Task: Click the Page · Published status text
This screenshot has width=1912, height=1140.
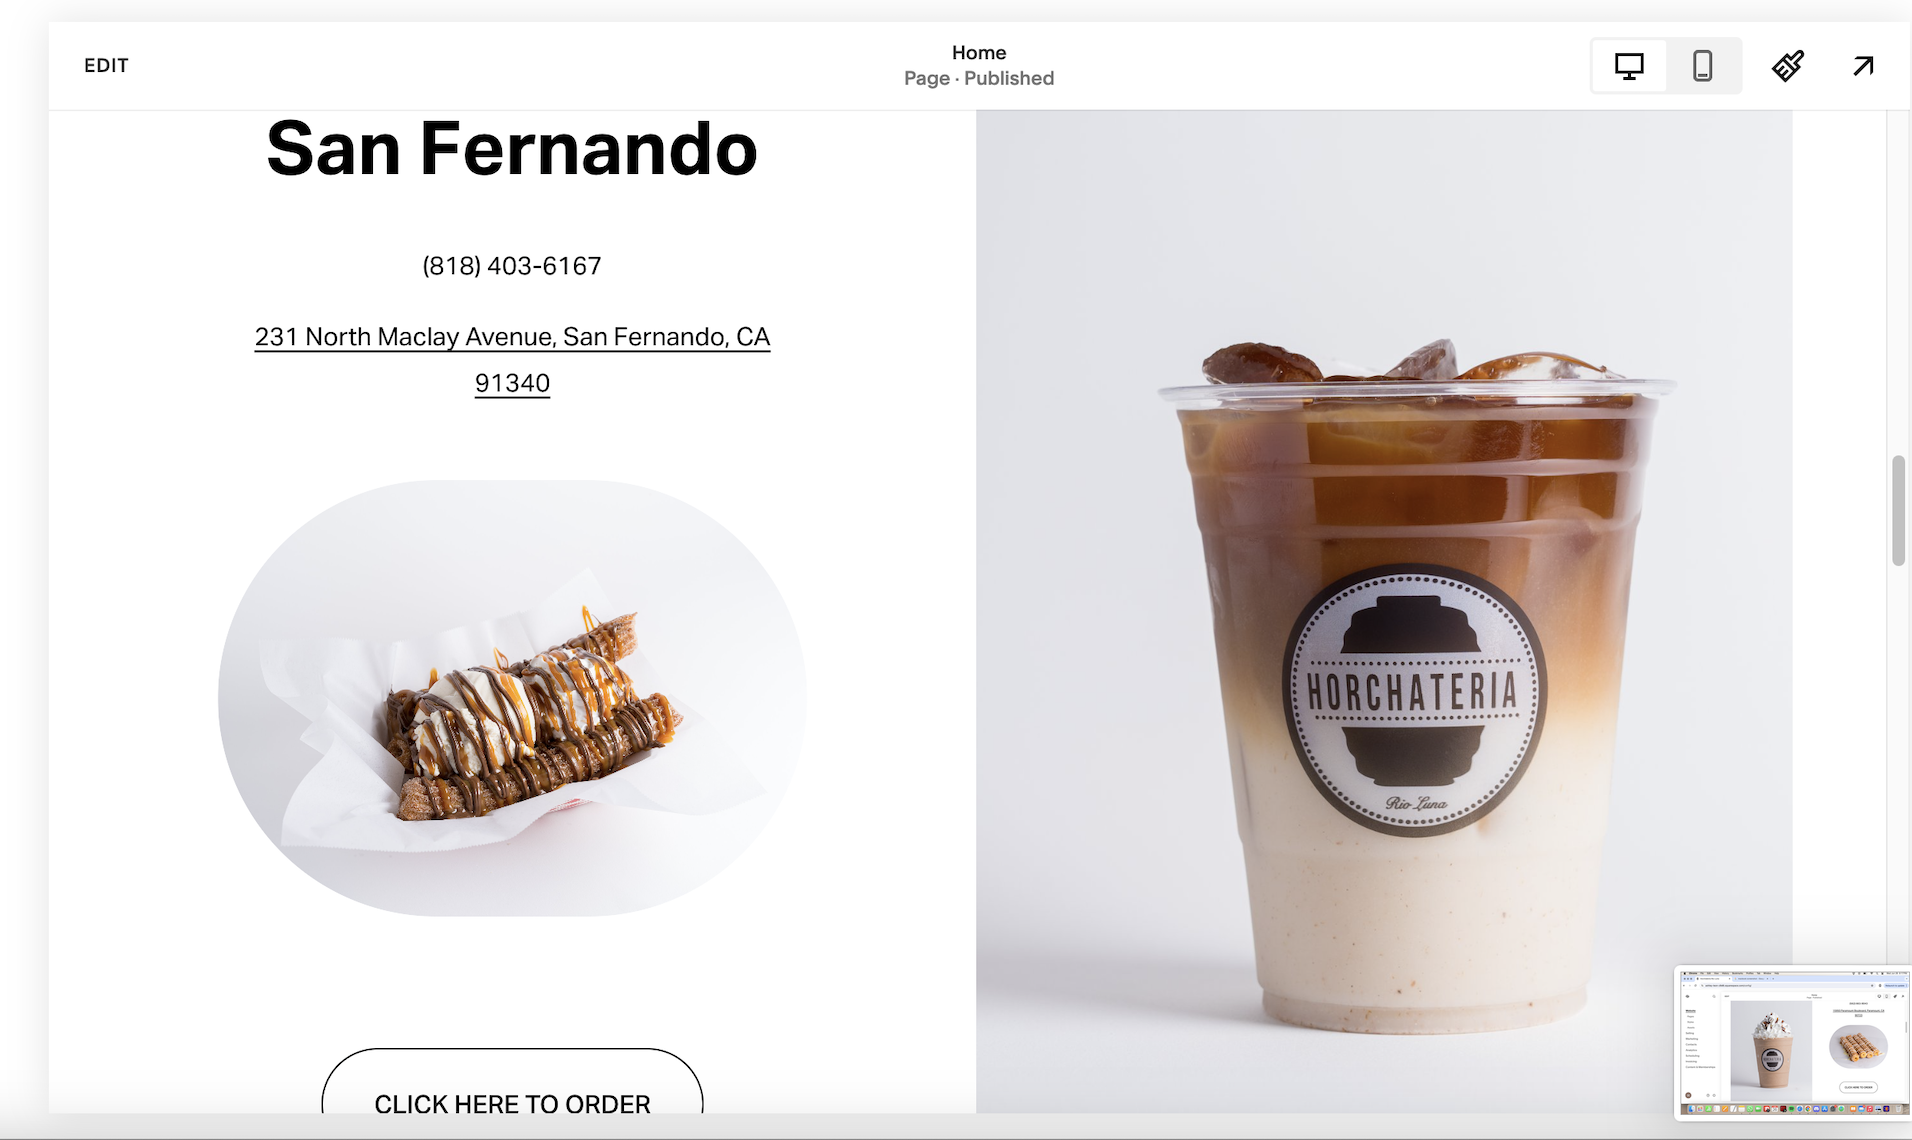Action: click(978, 78)
